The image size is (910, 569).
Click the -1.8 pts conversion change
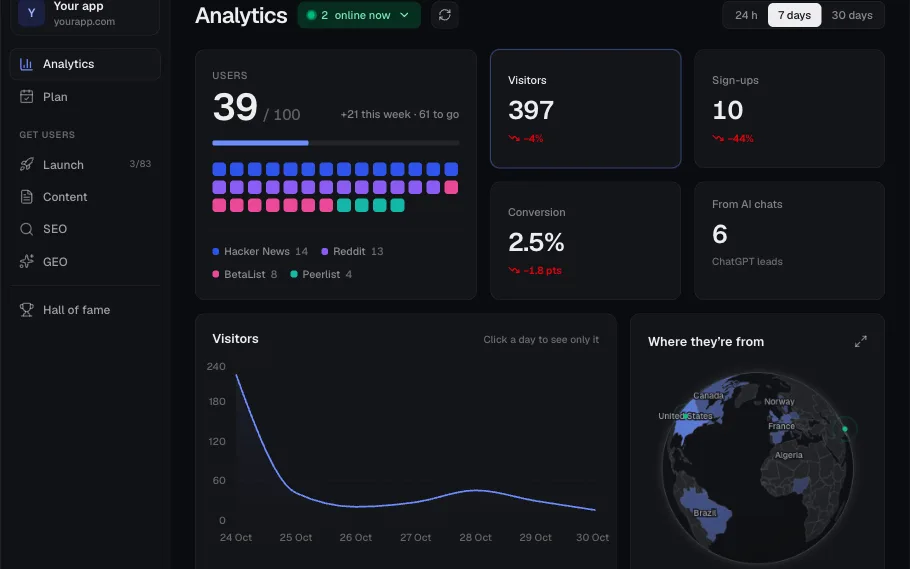click(542, 270)
